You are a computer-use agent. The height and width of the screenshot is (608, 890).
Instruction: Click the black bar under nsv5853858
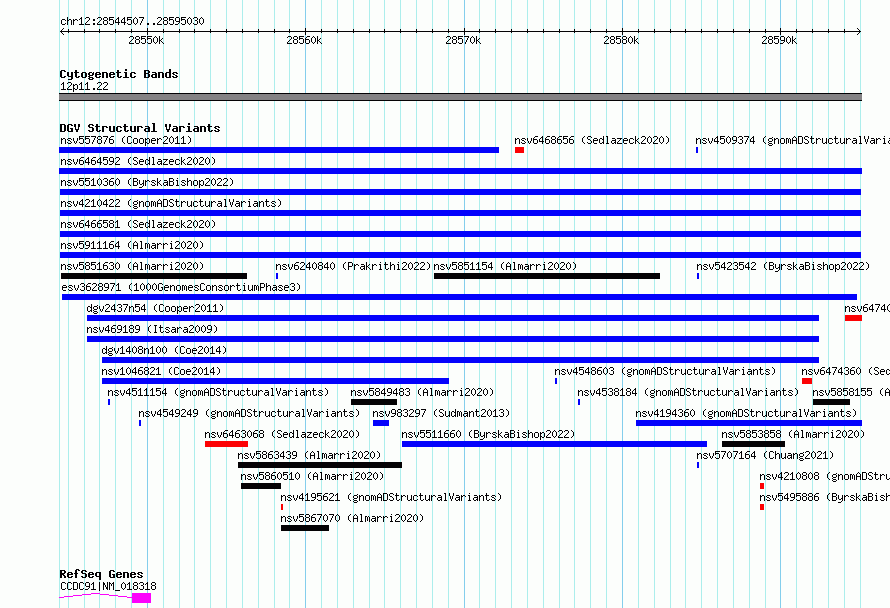coord(753,444)
